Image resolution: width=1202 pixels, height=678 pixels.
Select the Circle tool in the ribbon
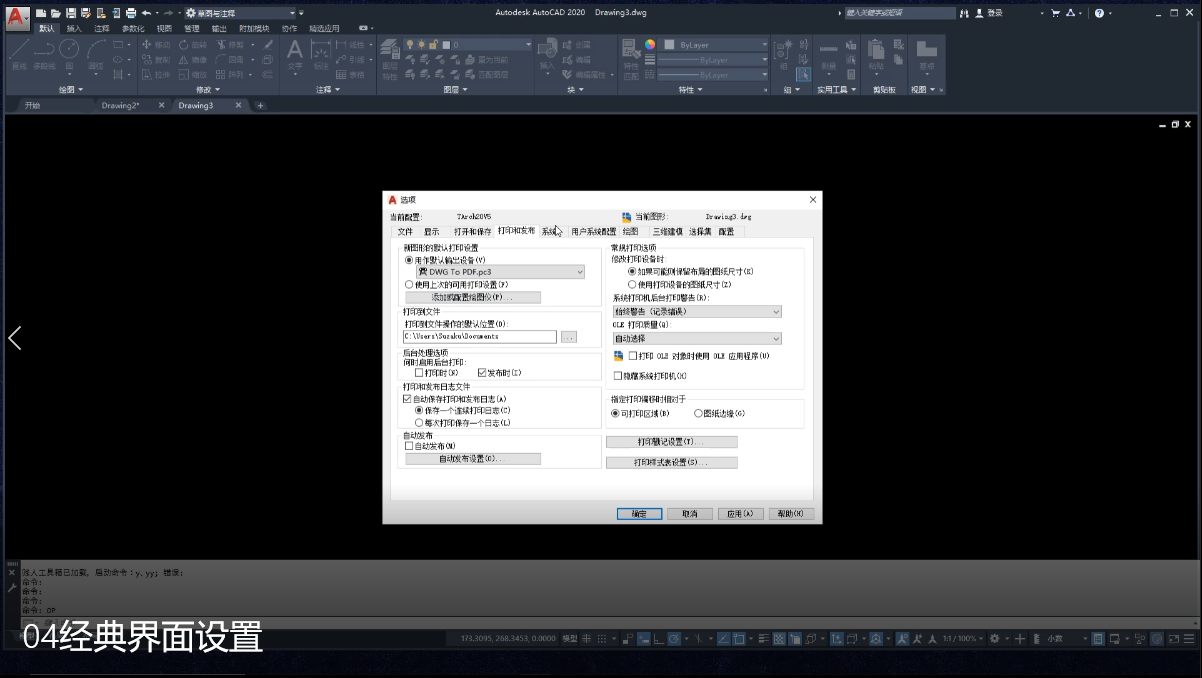point(69,49)
